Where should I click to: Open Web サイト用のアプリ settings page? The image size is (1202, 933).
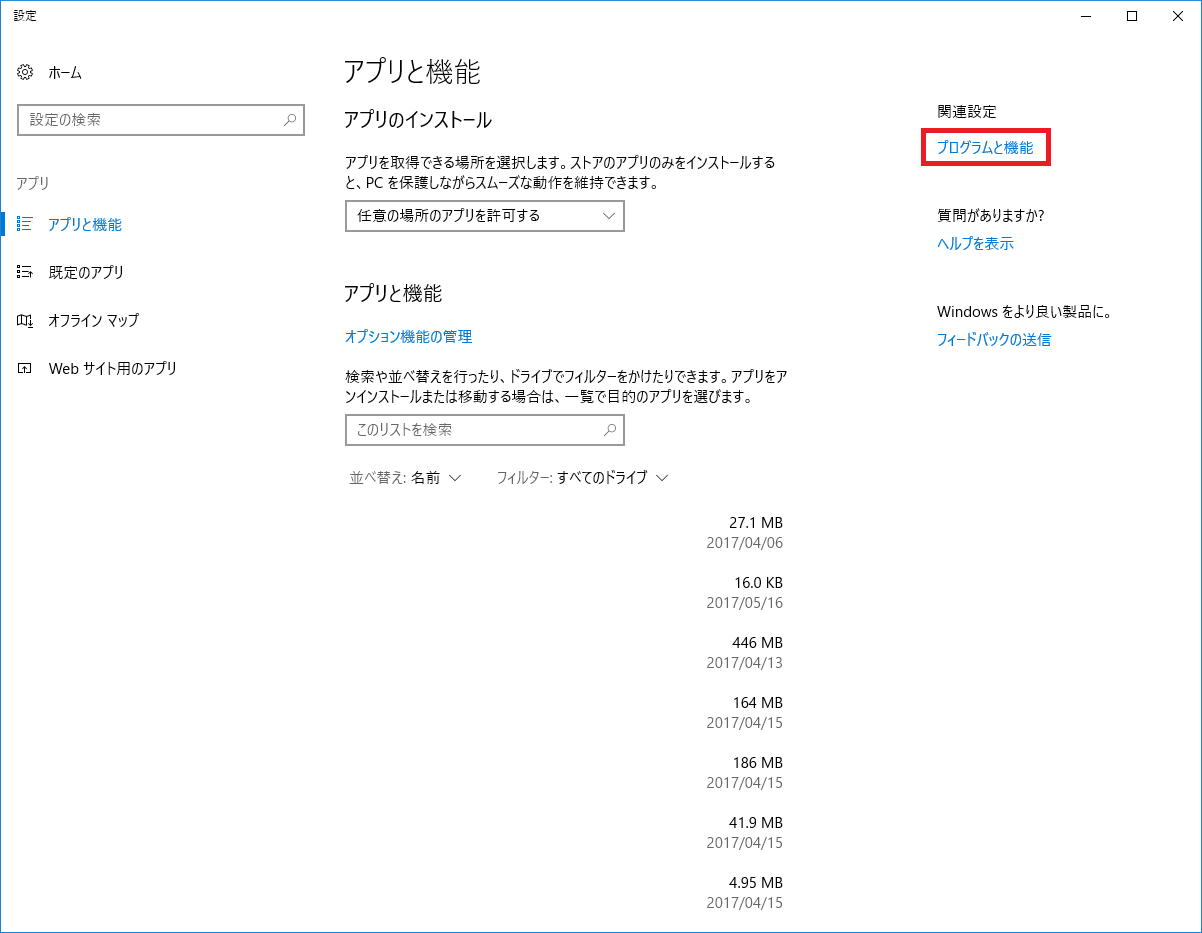(112, 368)
